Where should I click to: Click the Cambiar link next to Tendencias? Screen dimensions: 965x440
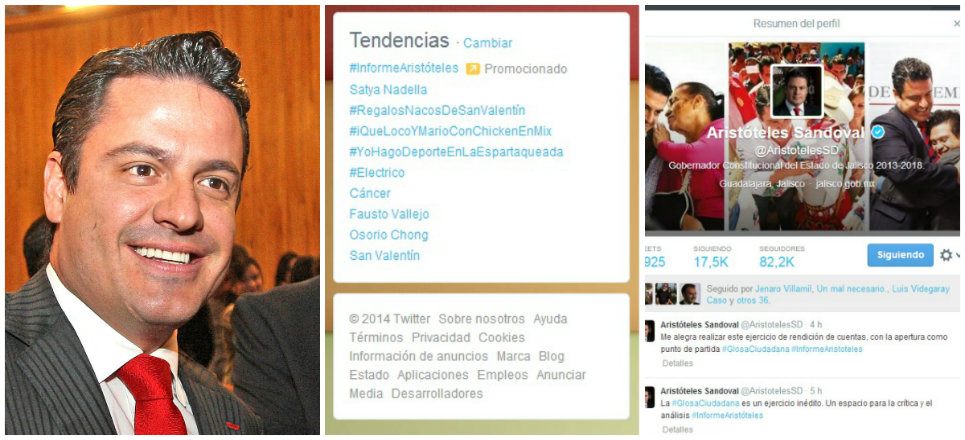point(487,43)
